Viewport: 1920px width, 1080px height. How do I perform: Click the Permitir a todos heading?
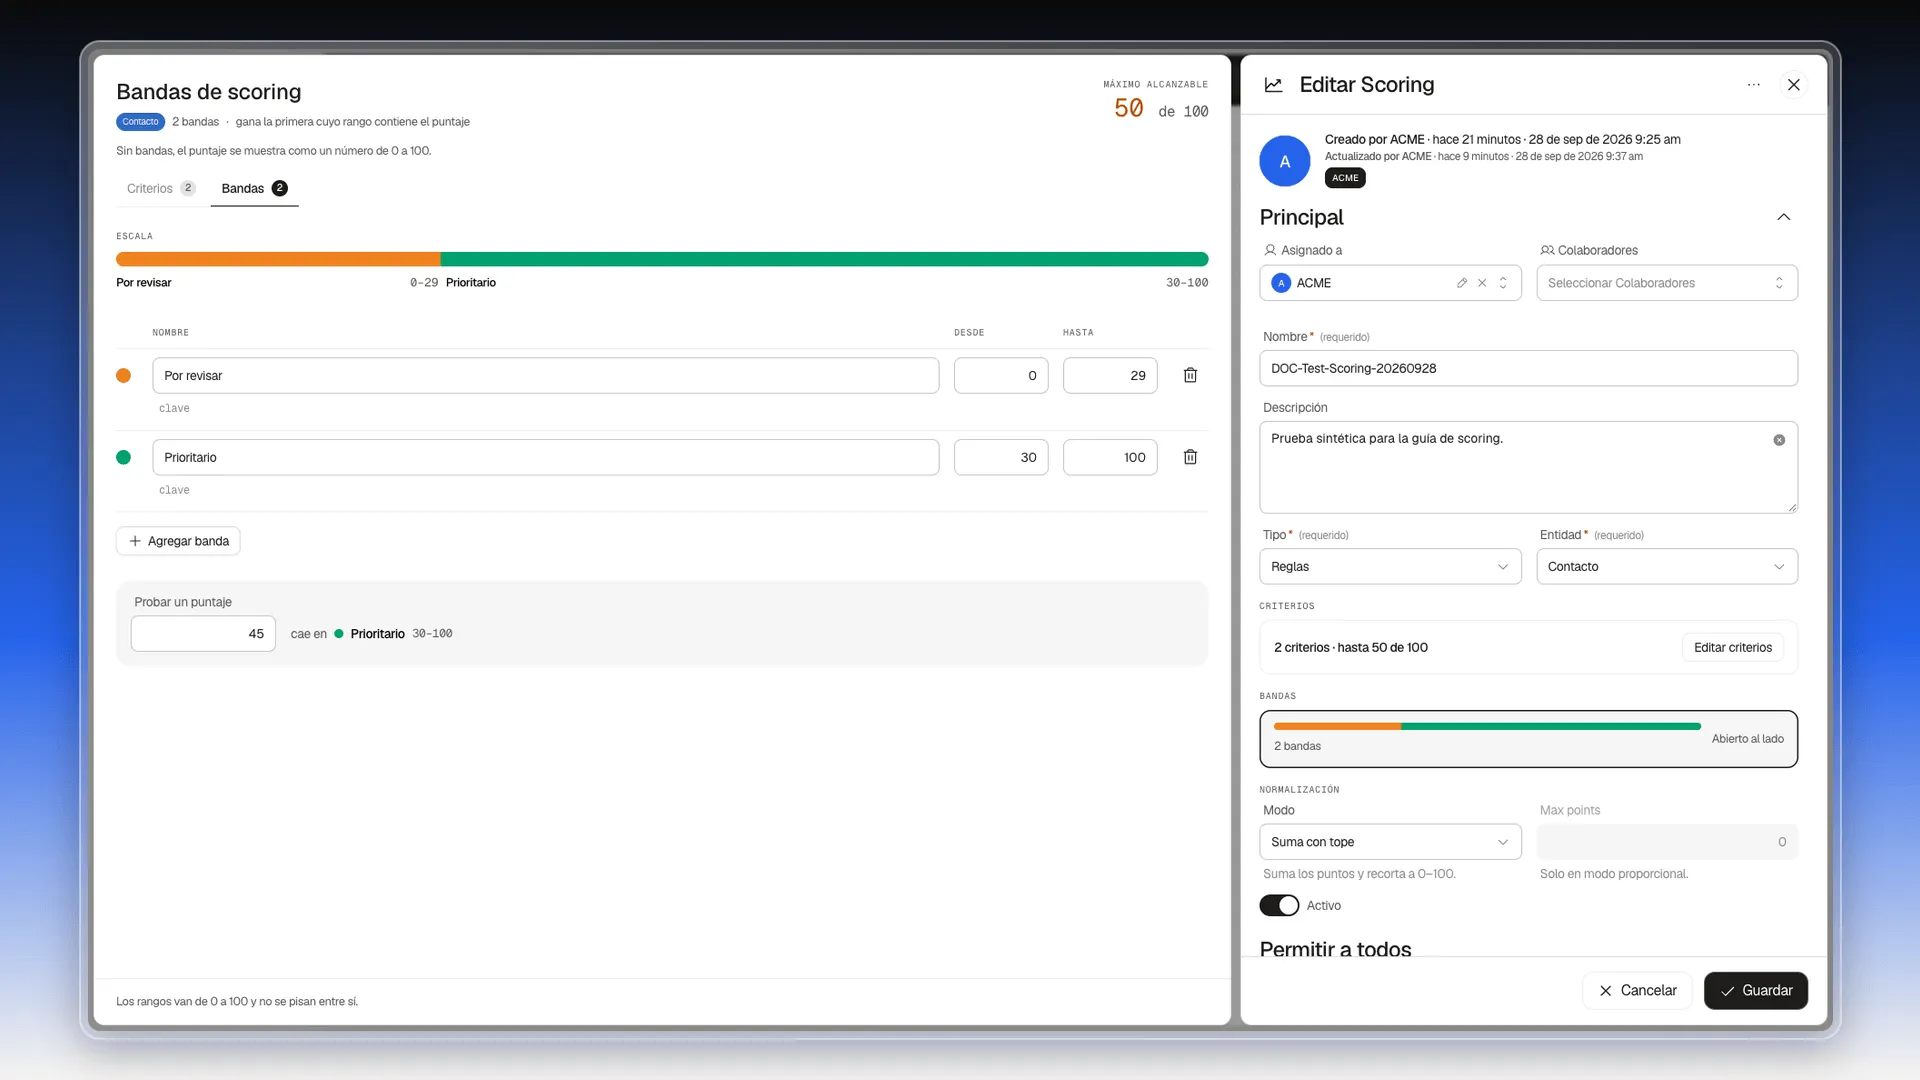click(1335, 948)
